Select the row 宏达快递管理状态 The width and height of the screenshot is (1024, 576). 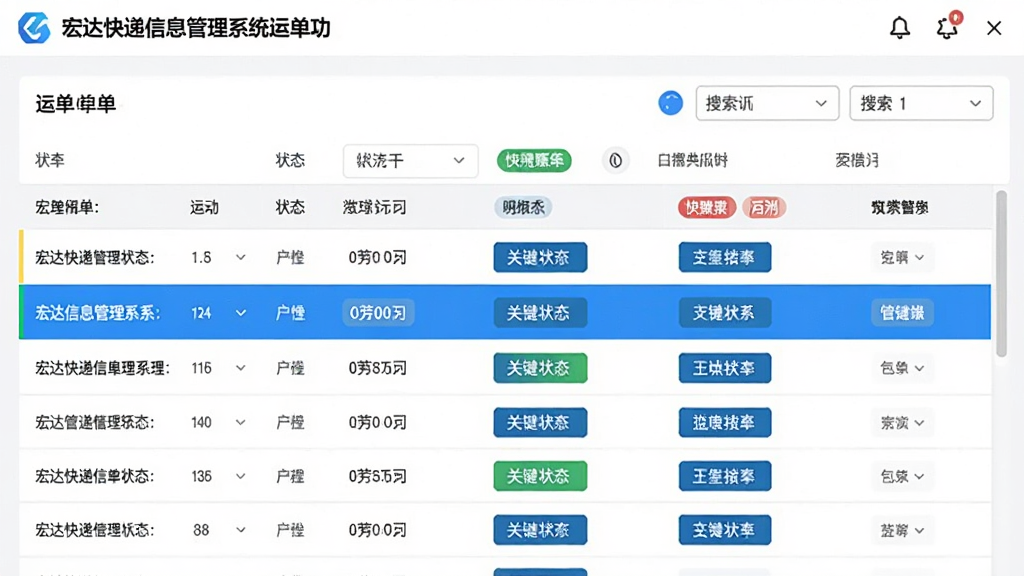505,257
